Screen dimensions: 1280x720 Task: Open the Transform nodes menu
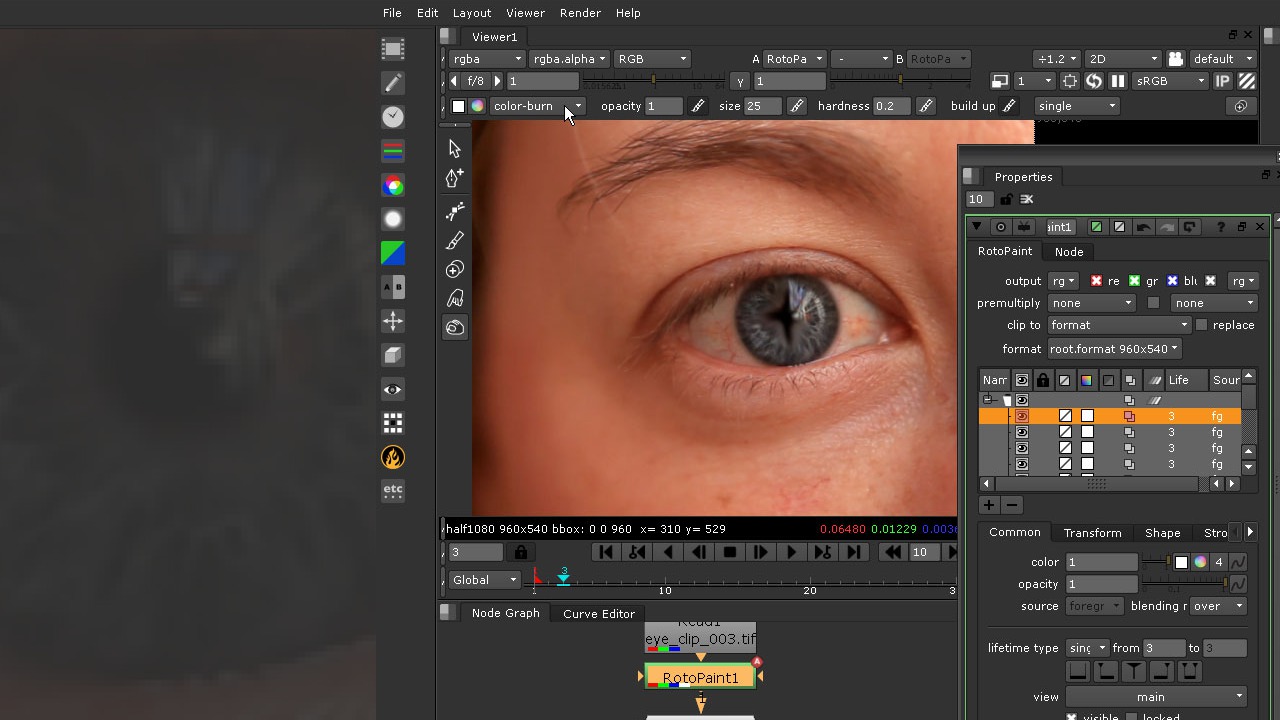pos(393,321)
